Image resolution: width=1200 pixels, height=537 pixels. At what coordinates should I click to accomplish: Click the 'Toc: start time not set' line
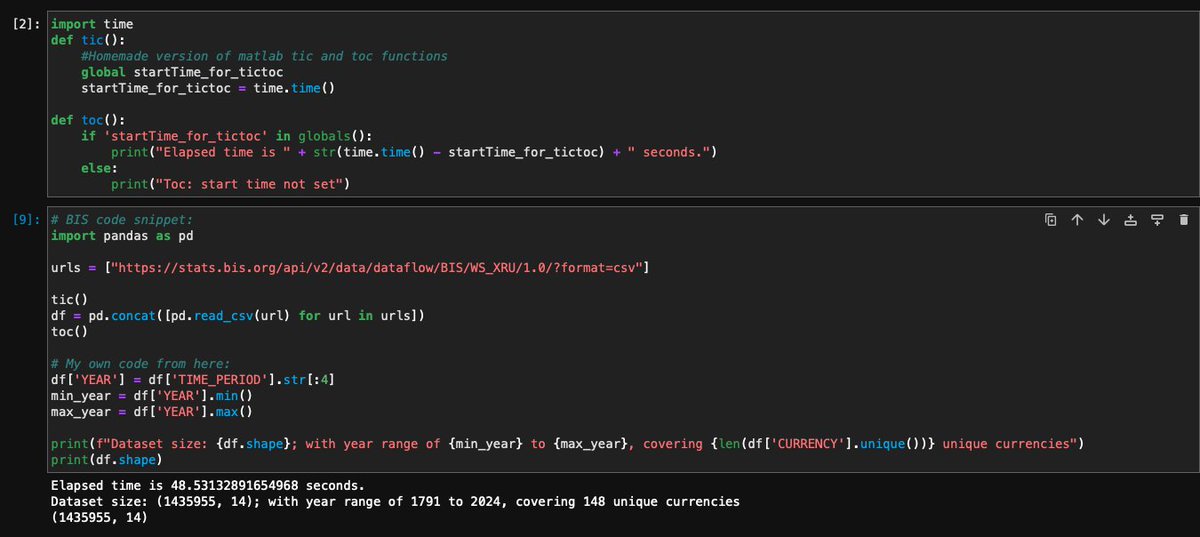tap(229, 184)
